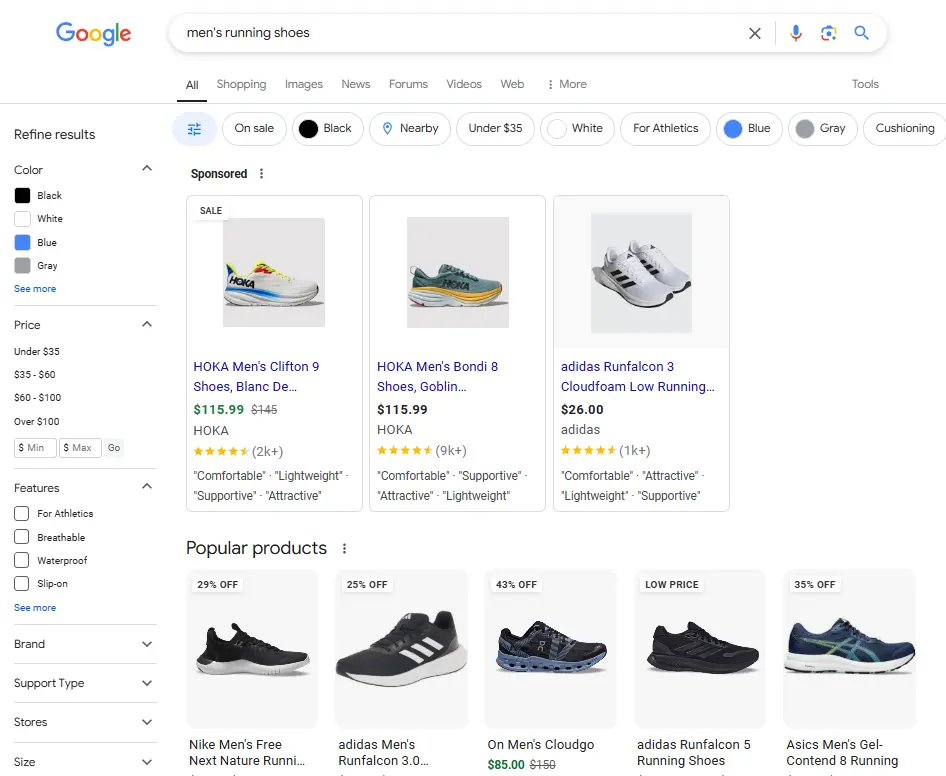Switch to the Images tab
Screen dimensions: 946x776
tap(303, 84)
